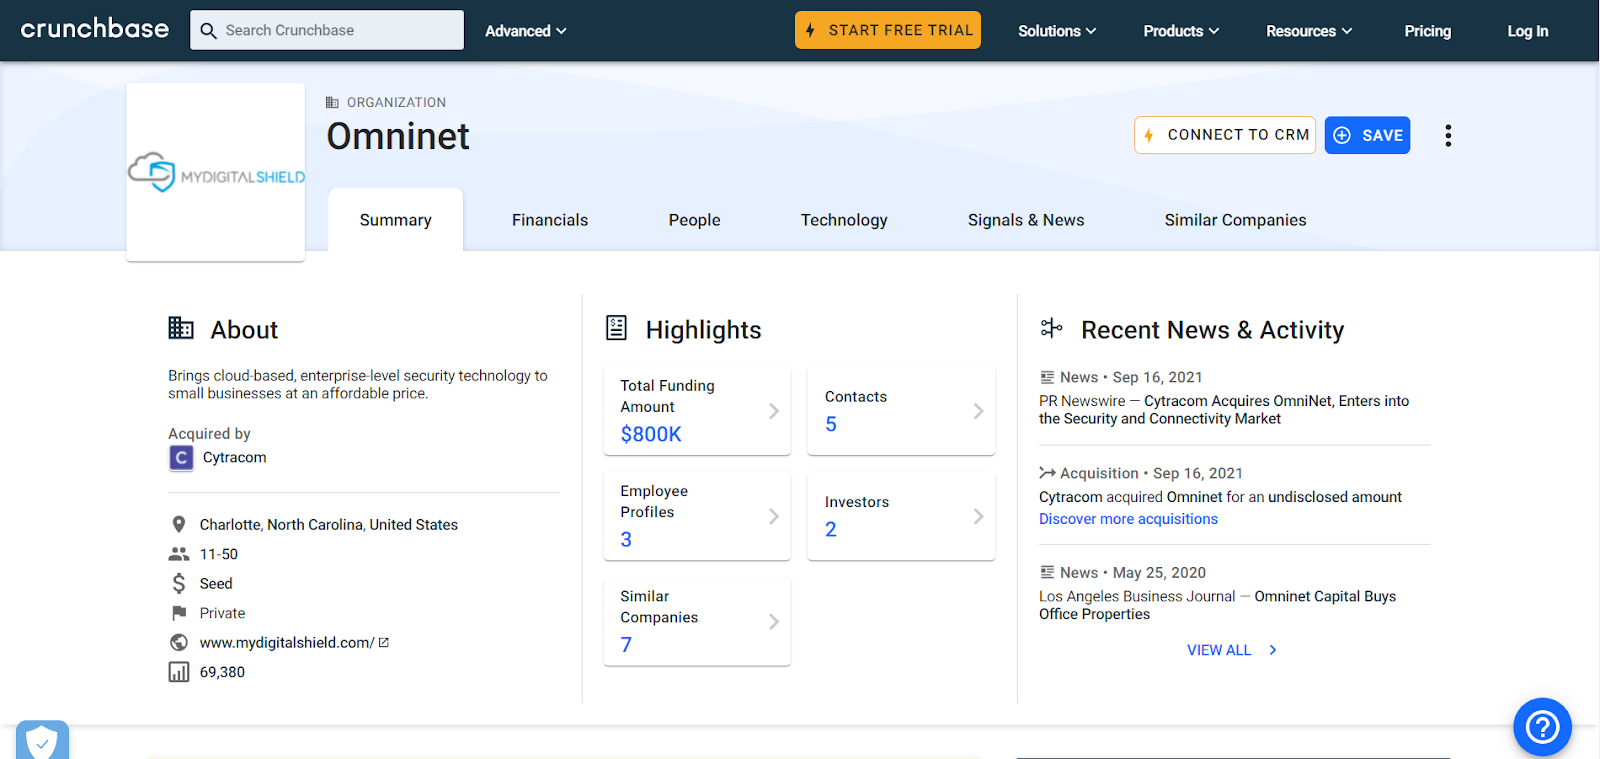Screen dimensions: 1600x759
Task: Click the 11-50 employee count
Action: (219, 554)
